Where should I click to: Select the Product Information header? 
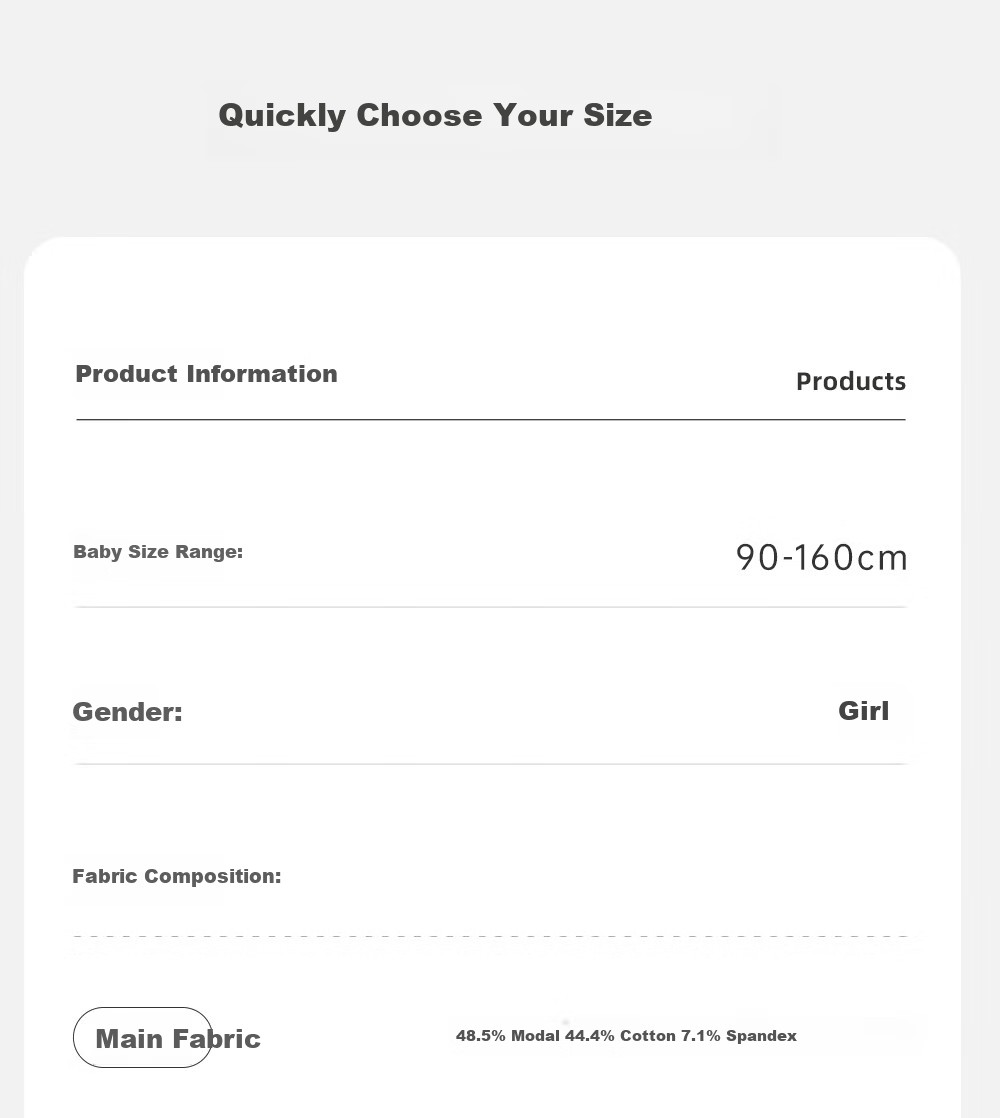[206, 374]
